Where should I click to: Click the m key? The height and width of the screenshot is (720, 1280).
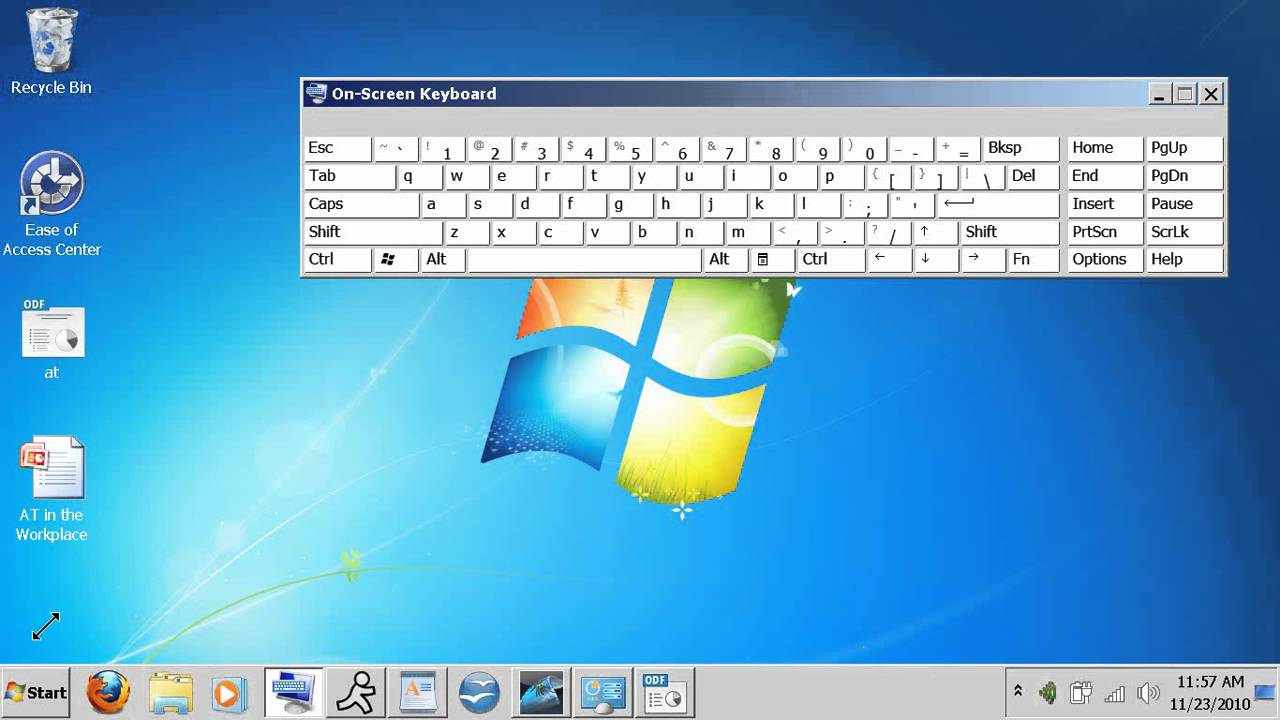(749, 232)
